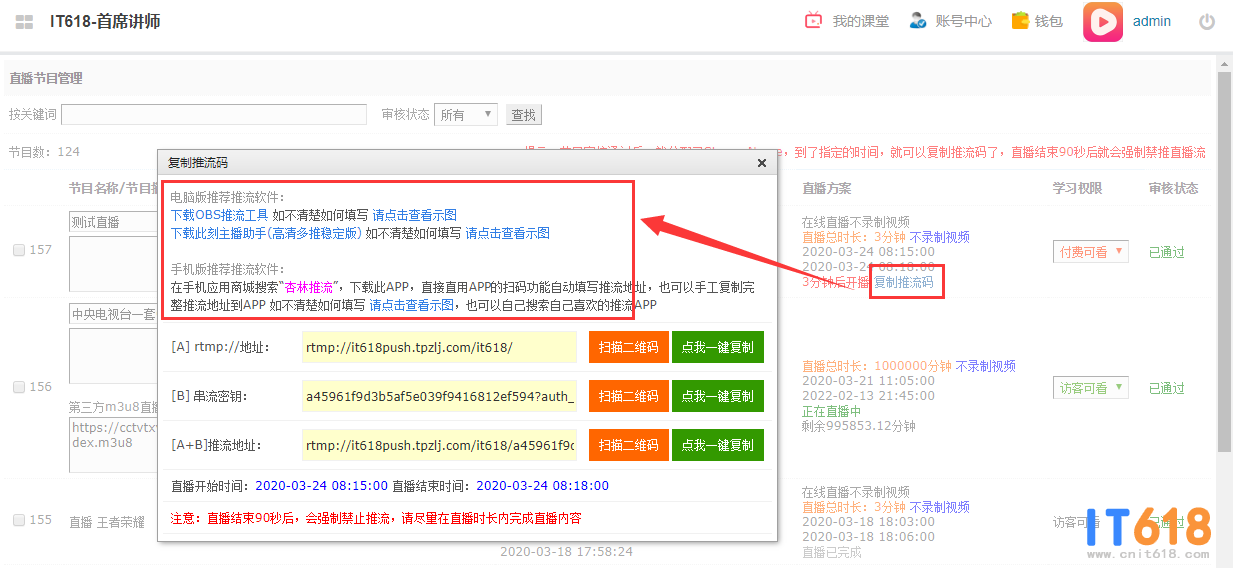Click the 复制推流码 link in row 157

coord(904,282)
